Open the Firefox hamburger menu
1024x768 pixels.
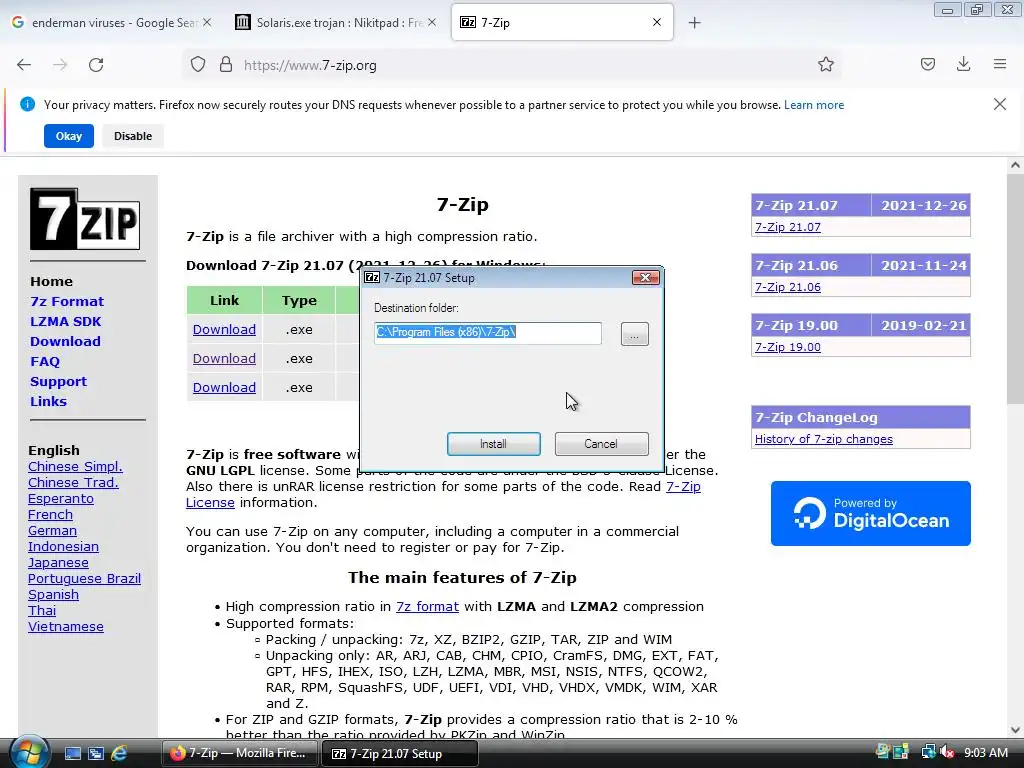pyautogui.click(x=1000, y=65)
